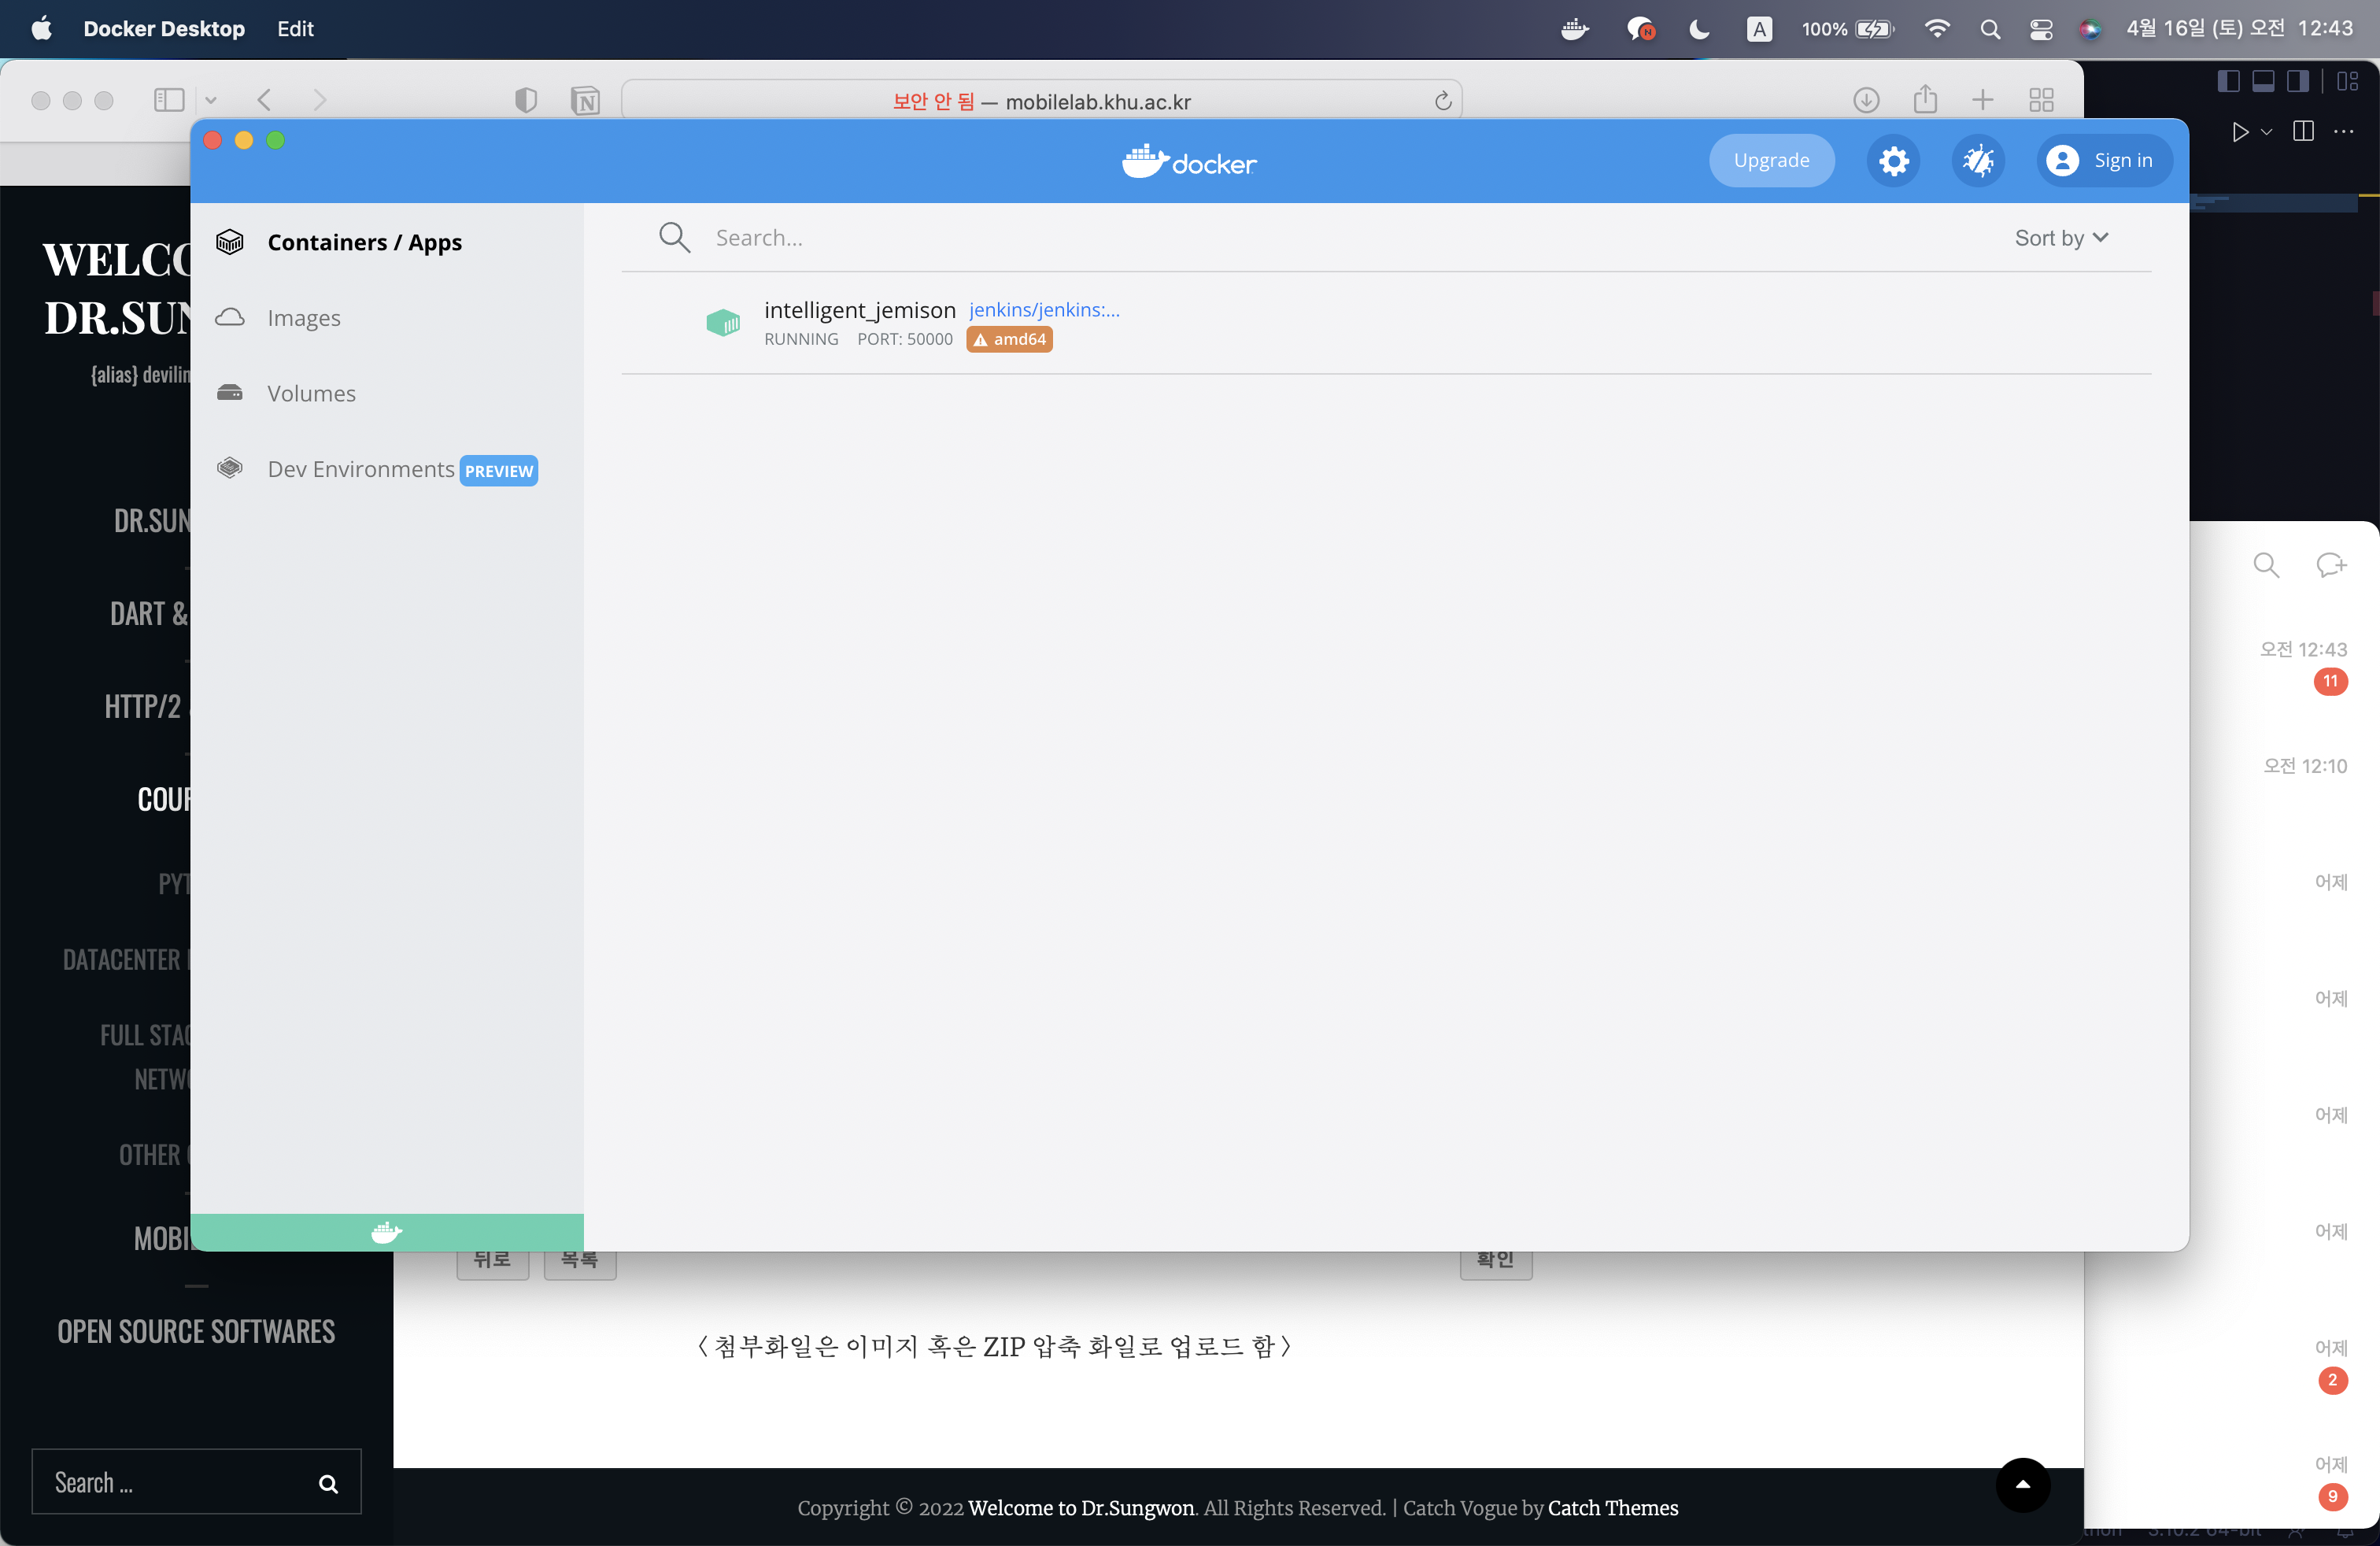Open OPEN SOURCE SOFTWARES menu link

pyautogui.click(x=196, y=1332)
